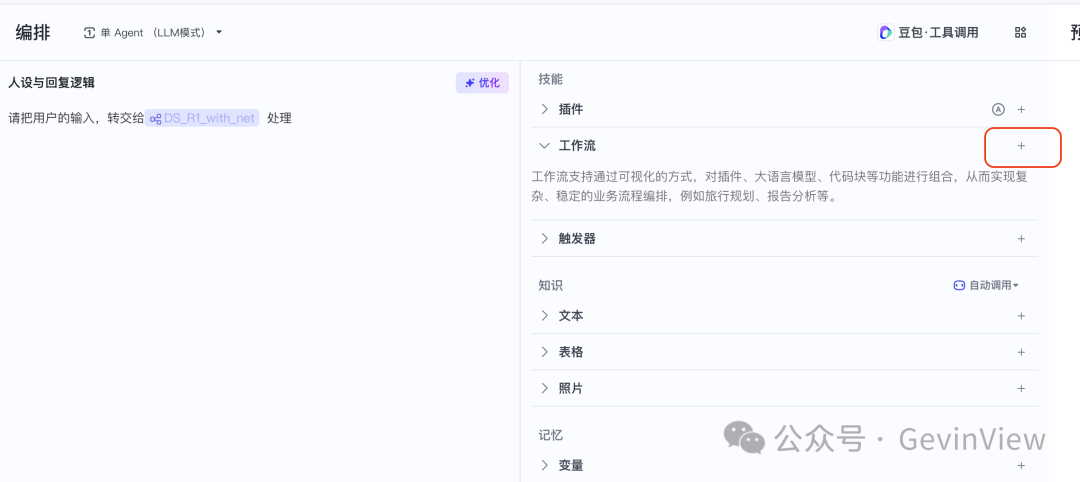The height and width of the screenshot is (482, 1080).
Task: Click the workflow description paragraph
Action: pos(780,187)
